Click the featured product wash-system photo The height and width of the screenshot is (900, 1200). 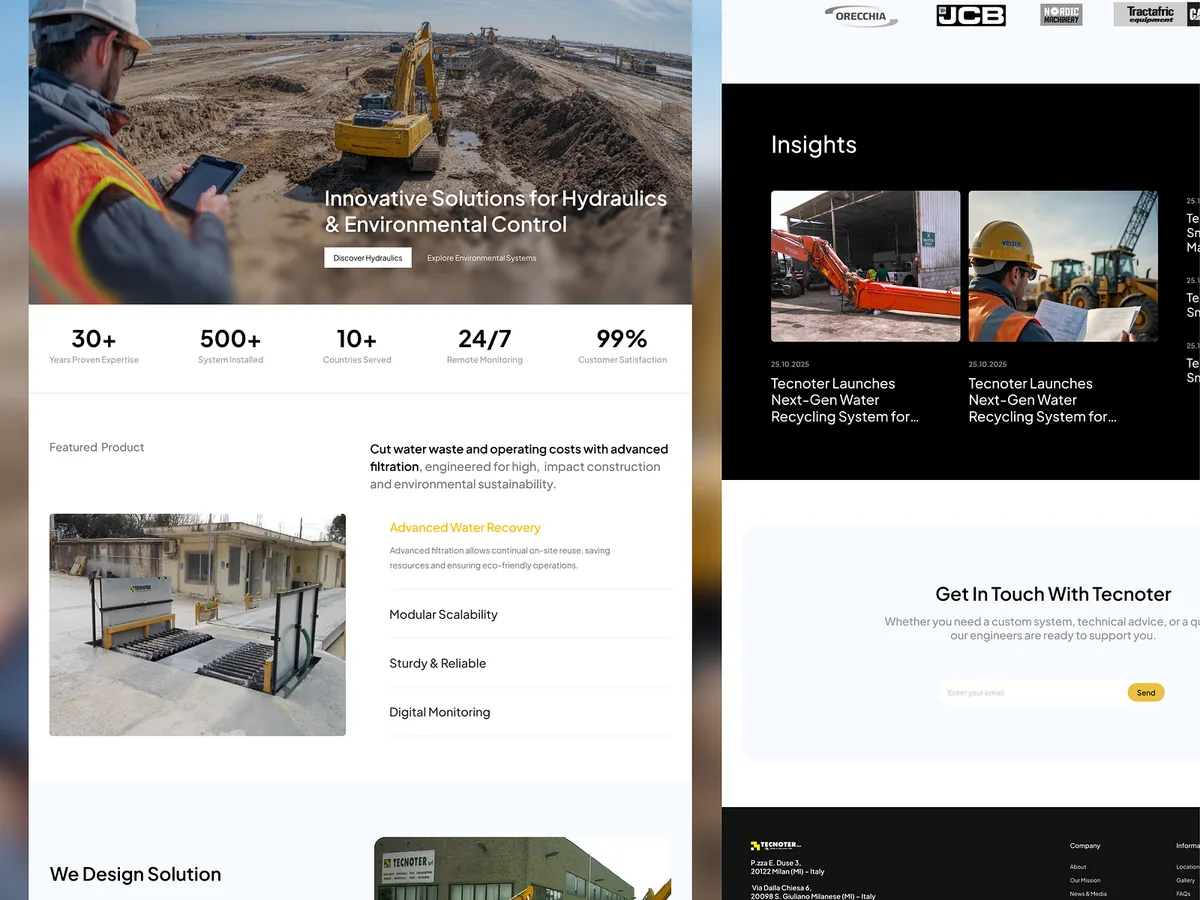coord(198,625)
